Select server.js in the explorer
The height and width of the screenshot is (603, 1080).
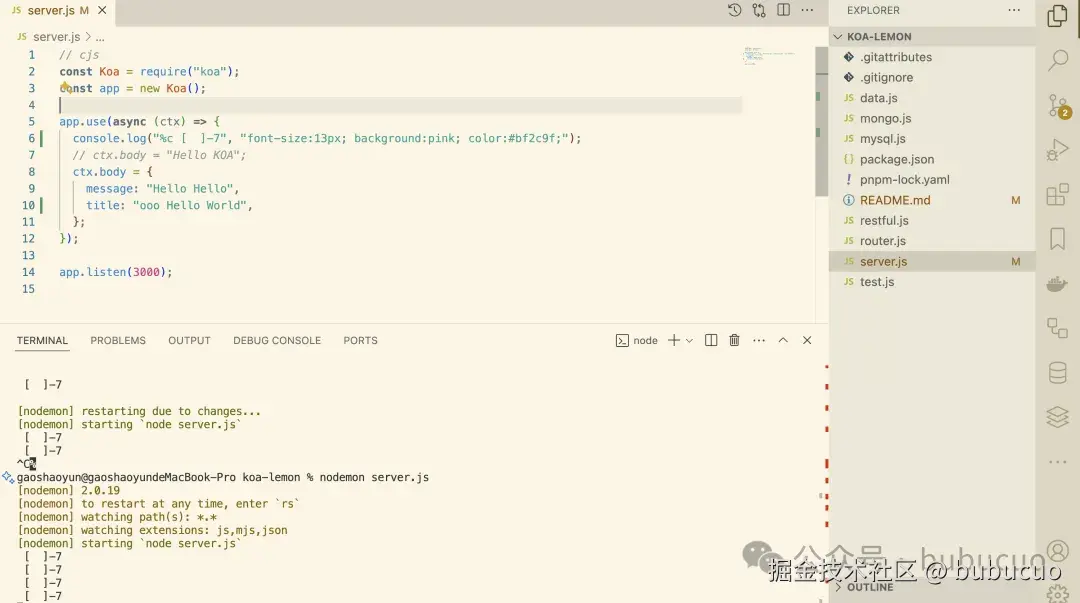point(931,261)
